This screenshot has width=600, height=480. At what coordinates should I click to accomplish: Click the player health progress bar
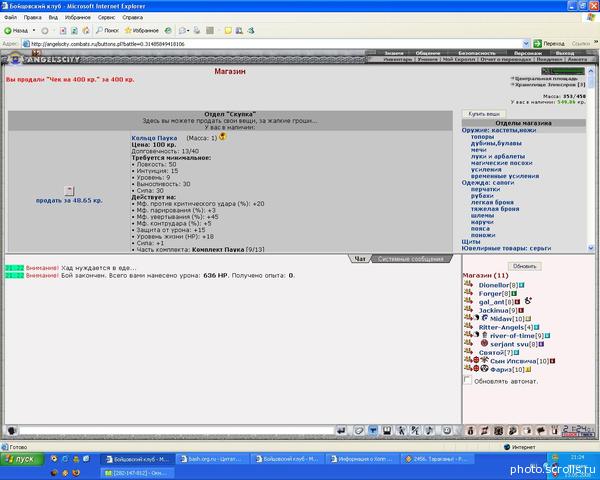click(563, 71)
